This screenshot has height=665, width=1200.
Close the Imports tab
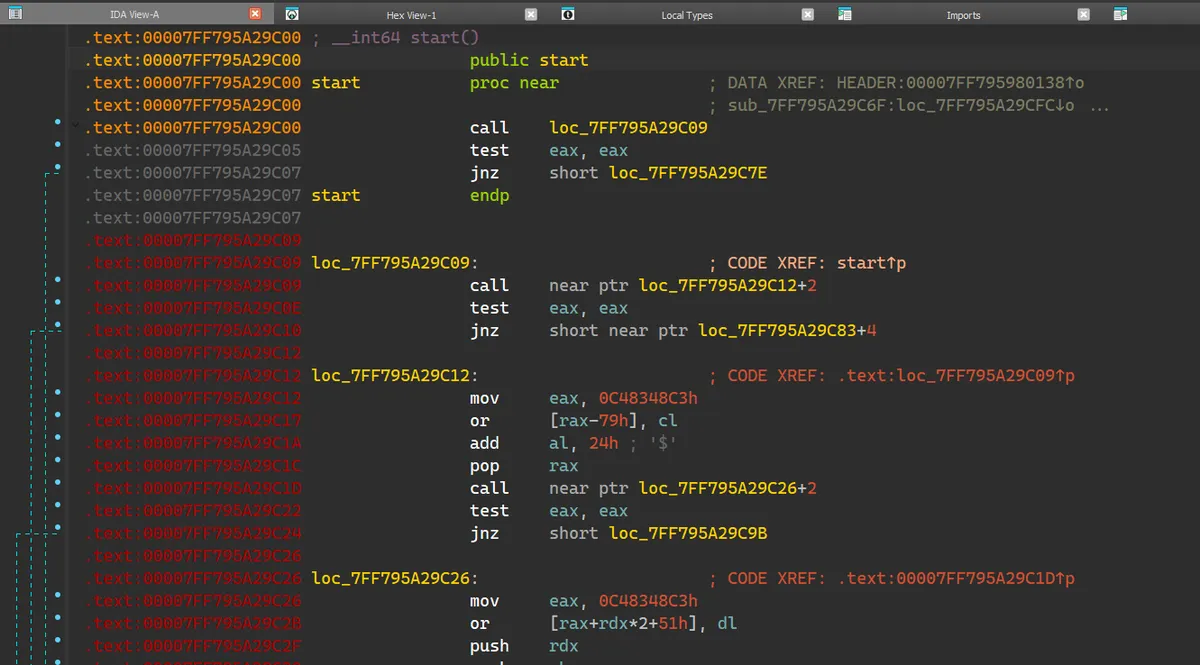[x=1084, y=14]
